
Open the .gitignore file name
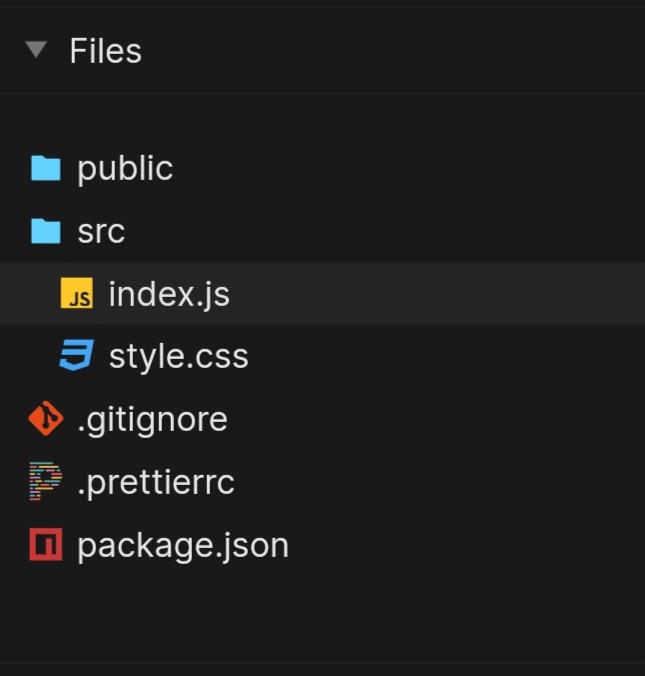pyautogui.click(x=152, y=419)
